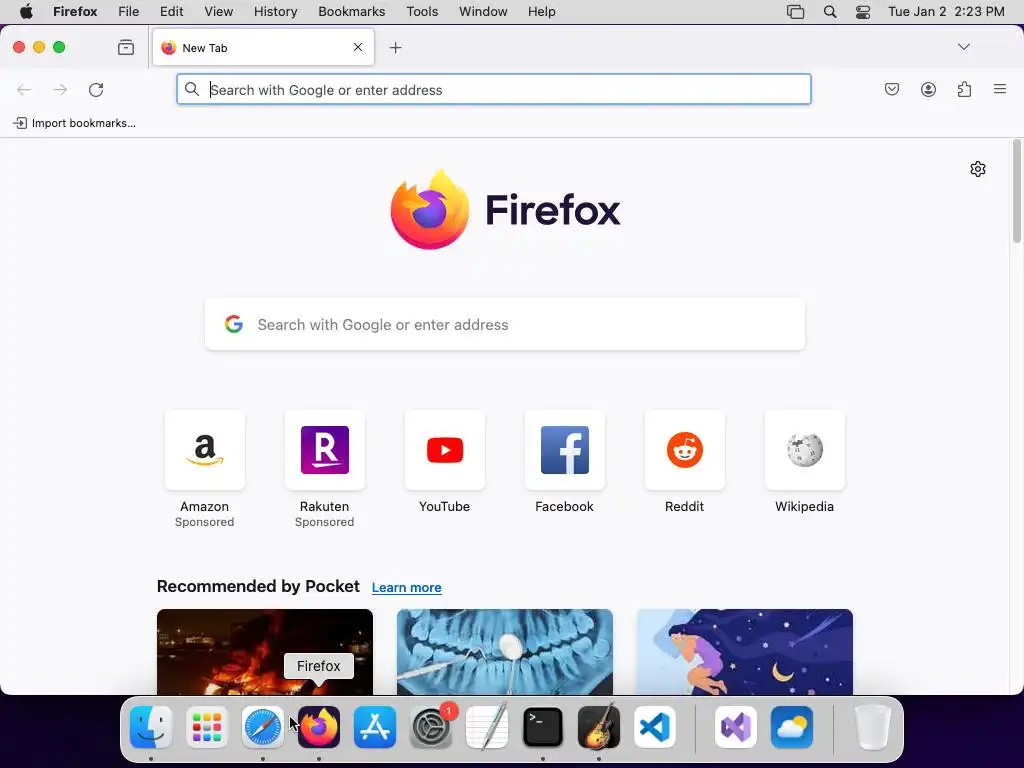Open the Pocket story with fire image
The width and height of the screenshot is (1024, 768).
click(x=264, y=652)
